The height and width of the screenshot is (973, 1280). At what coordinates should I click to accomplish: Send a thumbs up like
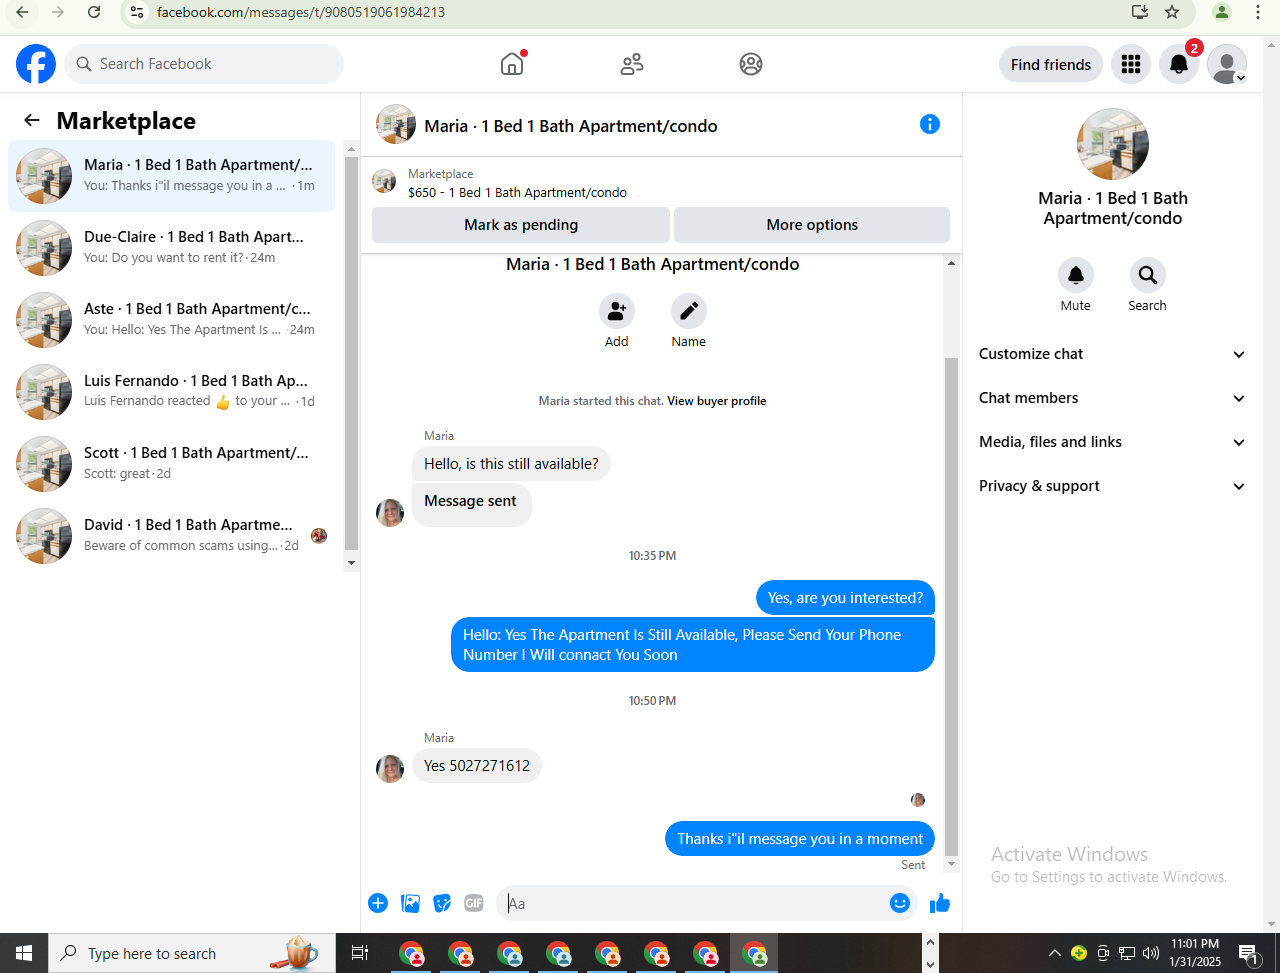click(x=940, y=904)
